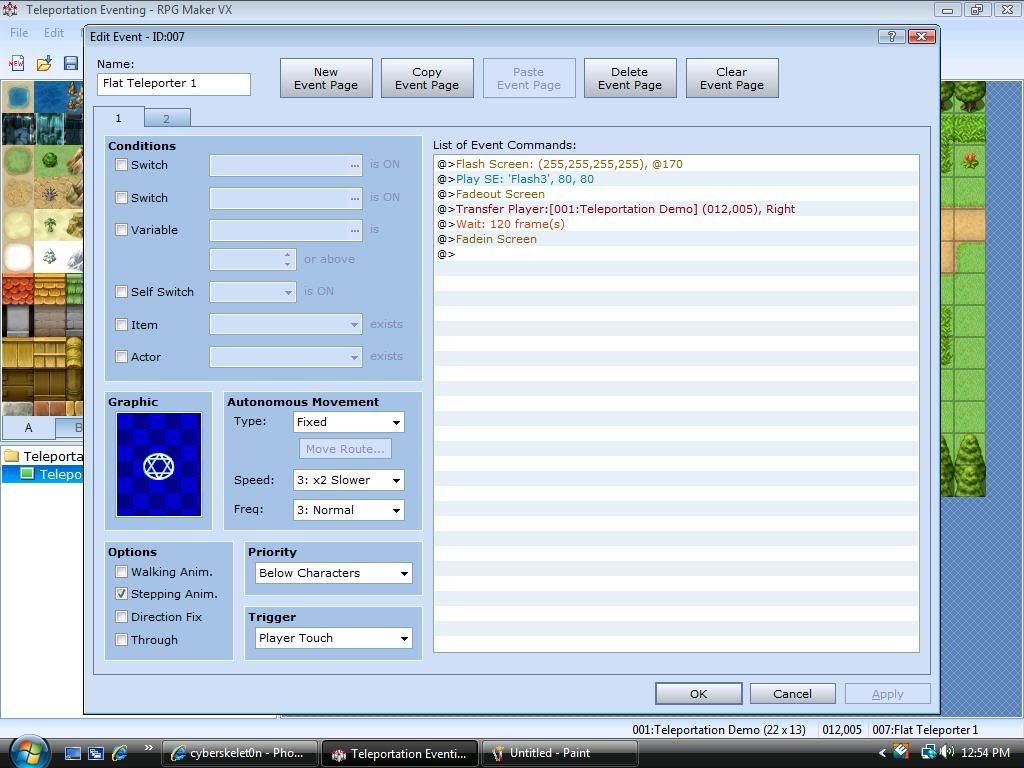This screenshot has width=1024, height=768.
Task: Expand the Priority Below Characters dropdown
Action: (x=333, y=573)
